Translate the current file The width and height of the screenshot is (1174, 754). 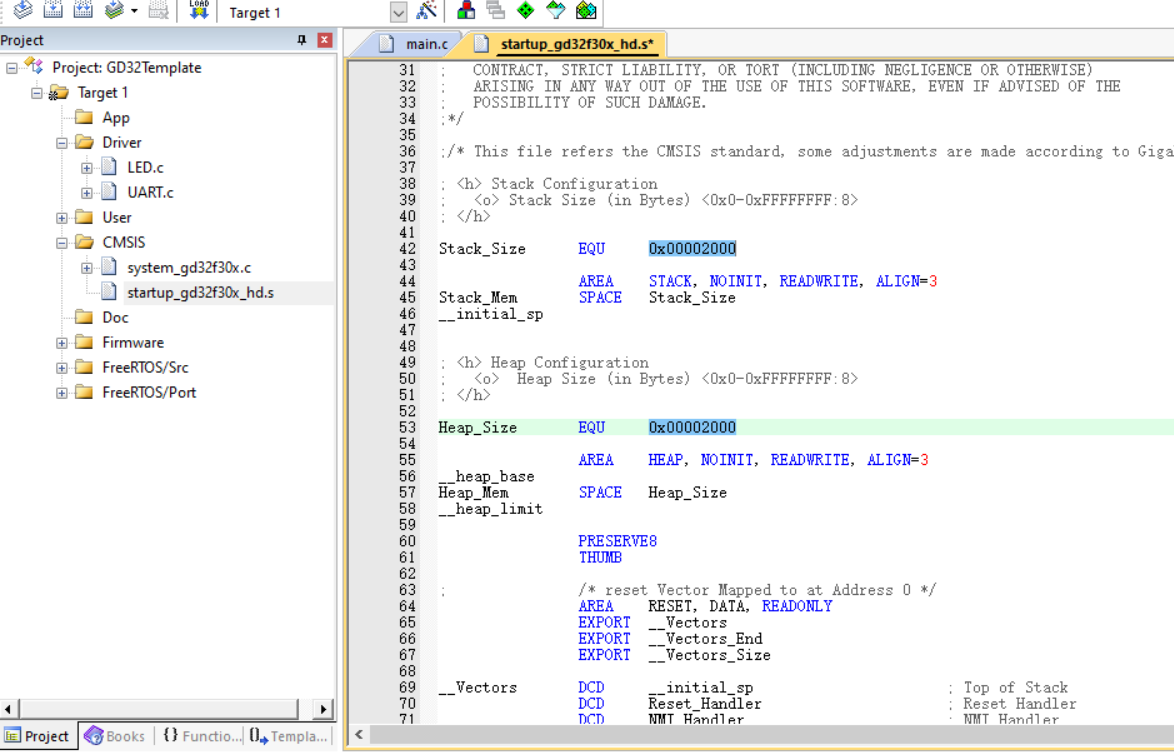point(23,12)
